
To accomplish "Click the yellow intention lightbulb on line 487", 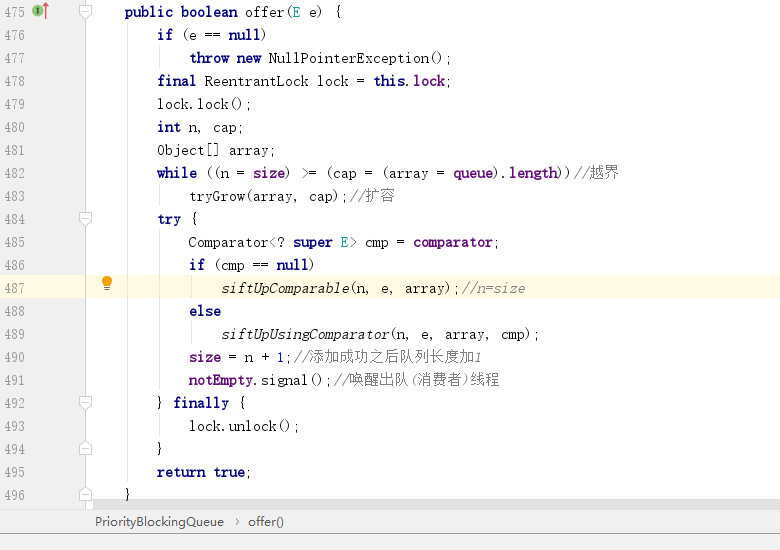I will pyautogui.click(x=107, y=283).
